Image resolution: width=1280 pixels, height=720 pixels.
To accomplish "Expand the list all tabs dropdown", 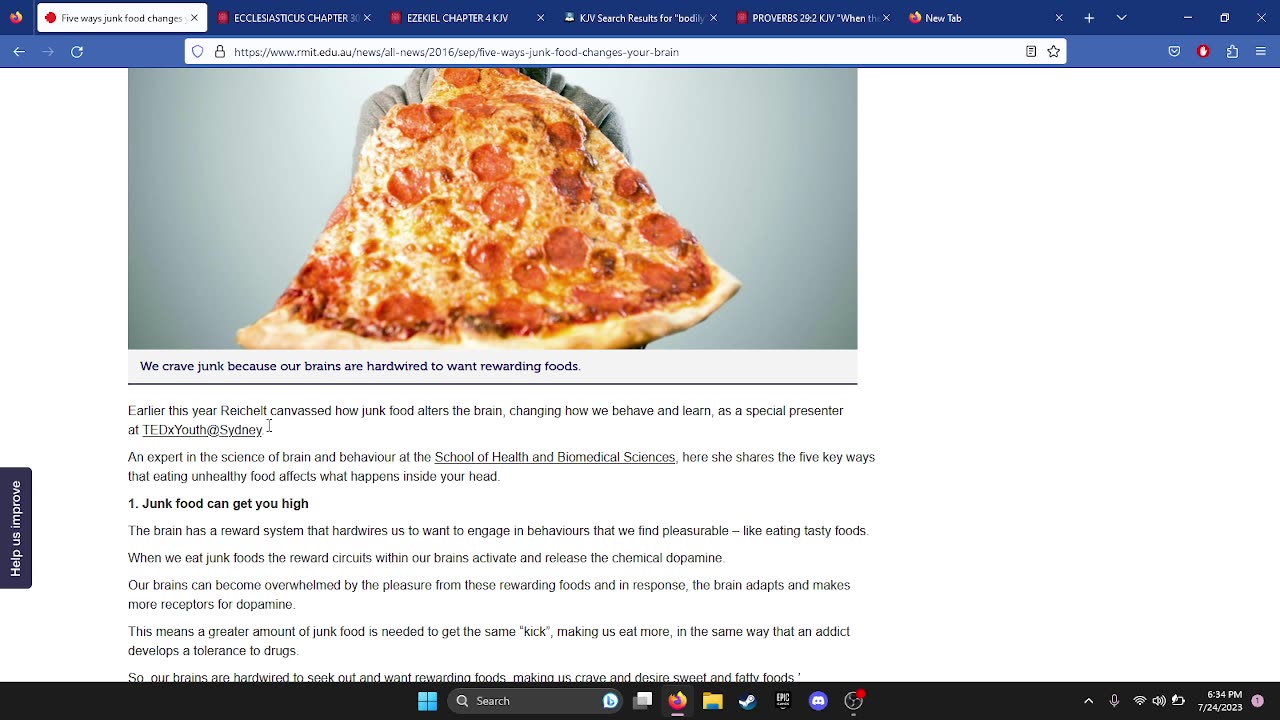I will (x=1121, y=18).
